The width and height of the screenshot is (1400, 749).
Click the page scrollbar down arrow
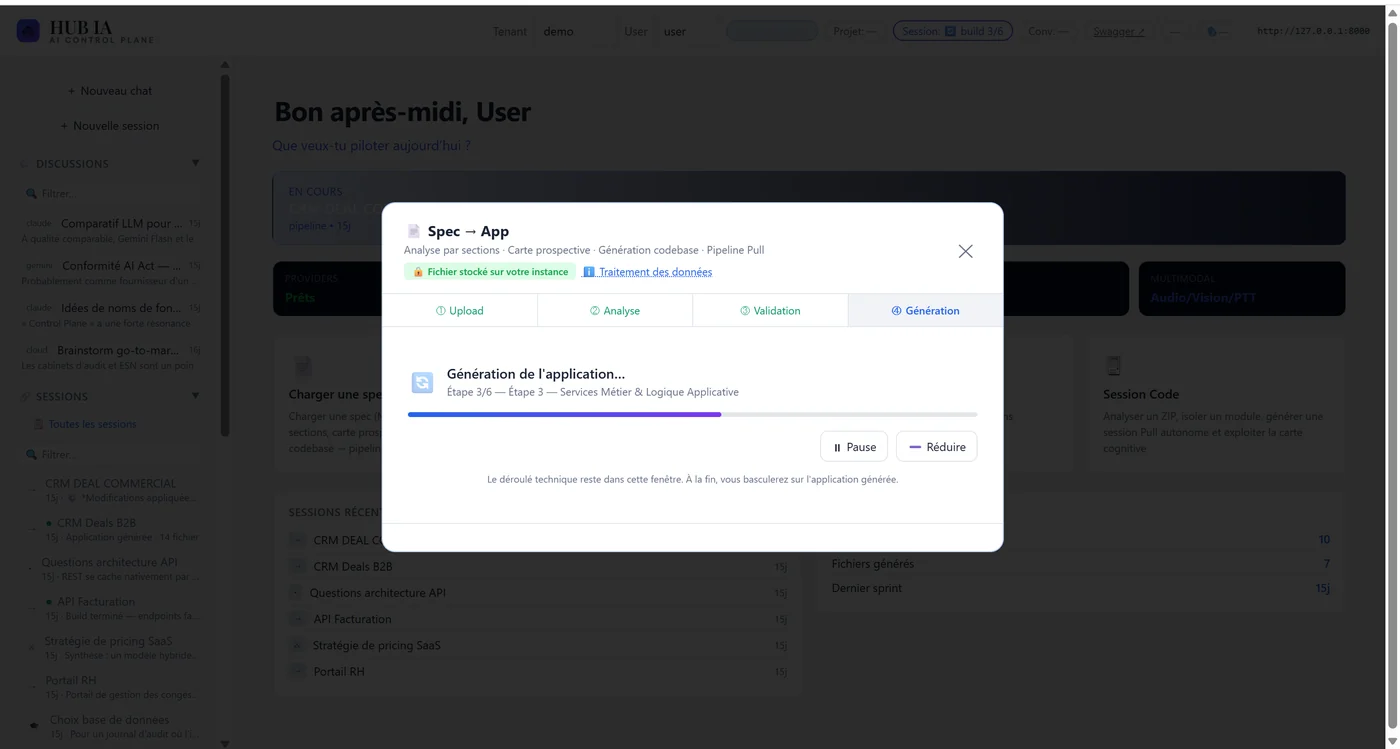1392,741
